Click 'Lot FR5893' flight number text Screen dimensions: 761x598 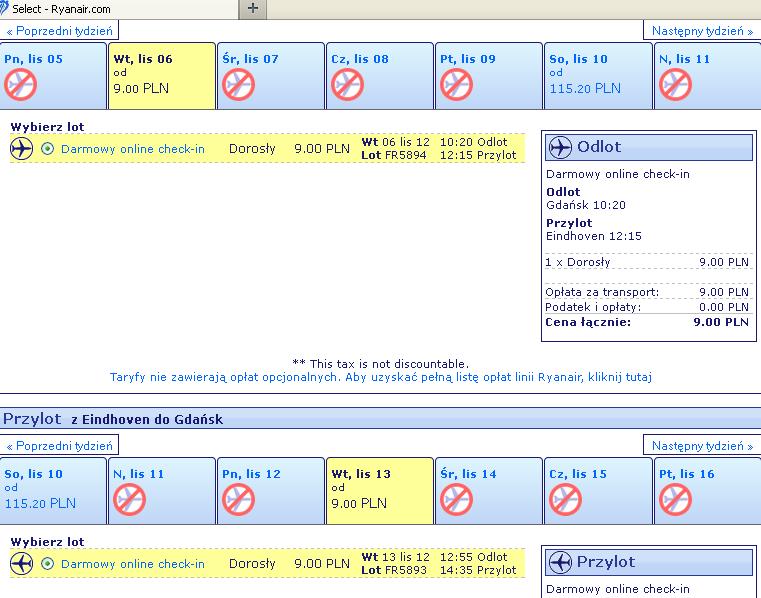click(394, 570)
